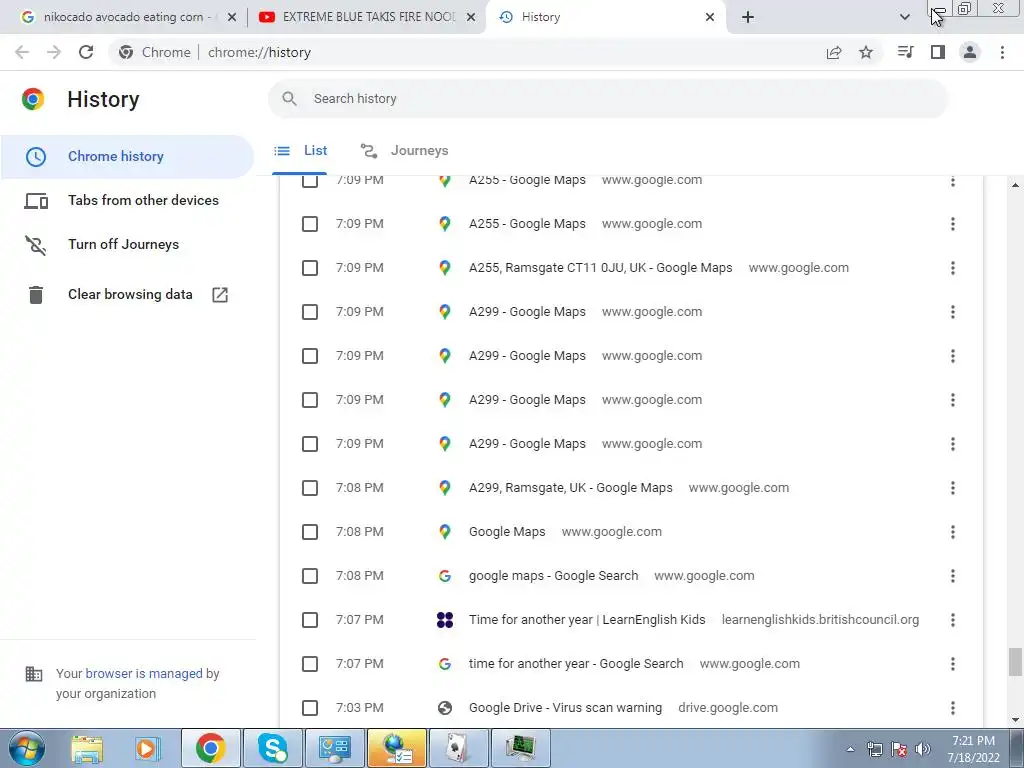Click the new tab plus button
The width and height of the screenshot is (1024, 768).
748,17
